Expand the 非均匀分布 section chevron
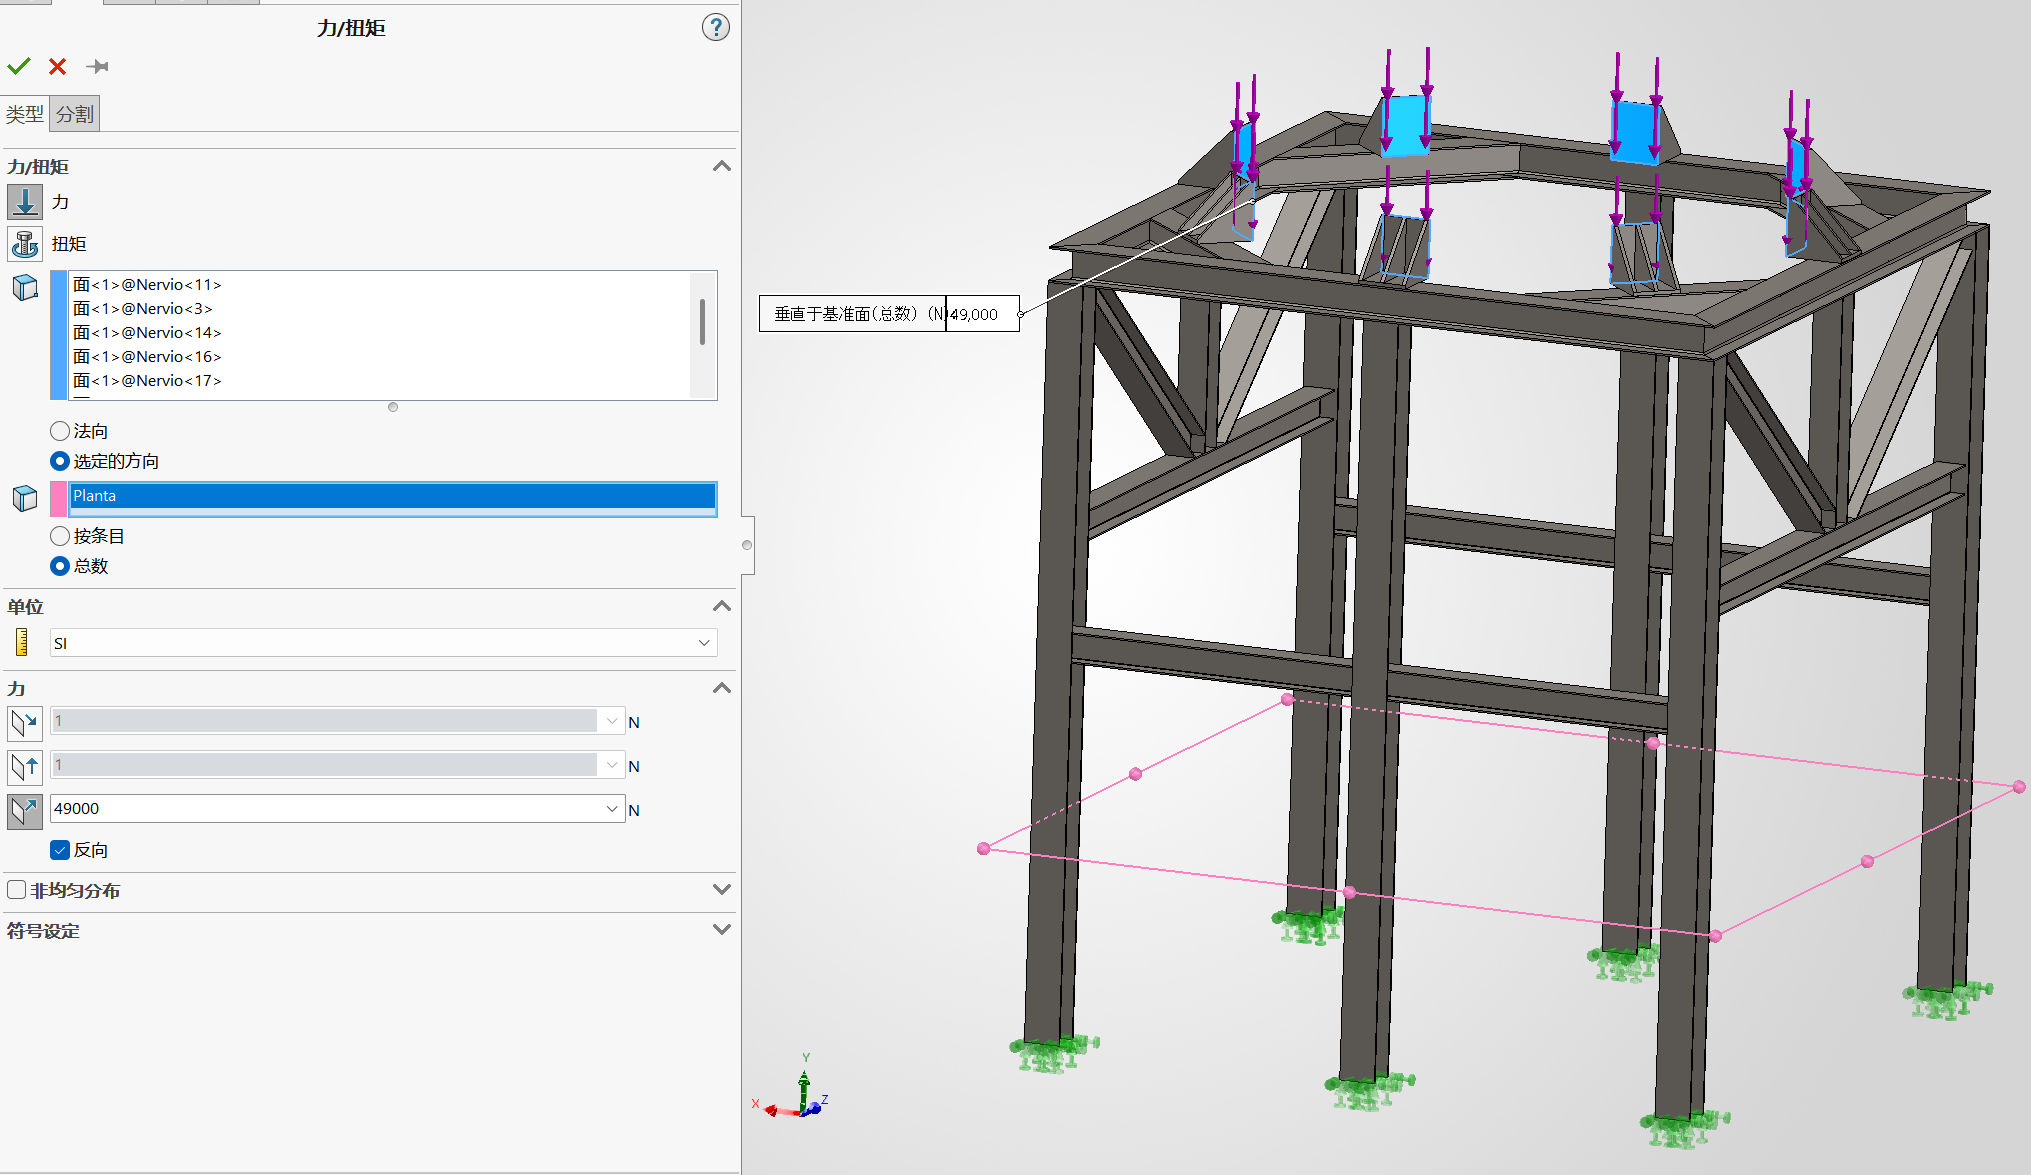Image resolution: width=2031 pixels, height=1175 pixels. [722, 889]
